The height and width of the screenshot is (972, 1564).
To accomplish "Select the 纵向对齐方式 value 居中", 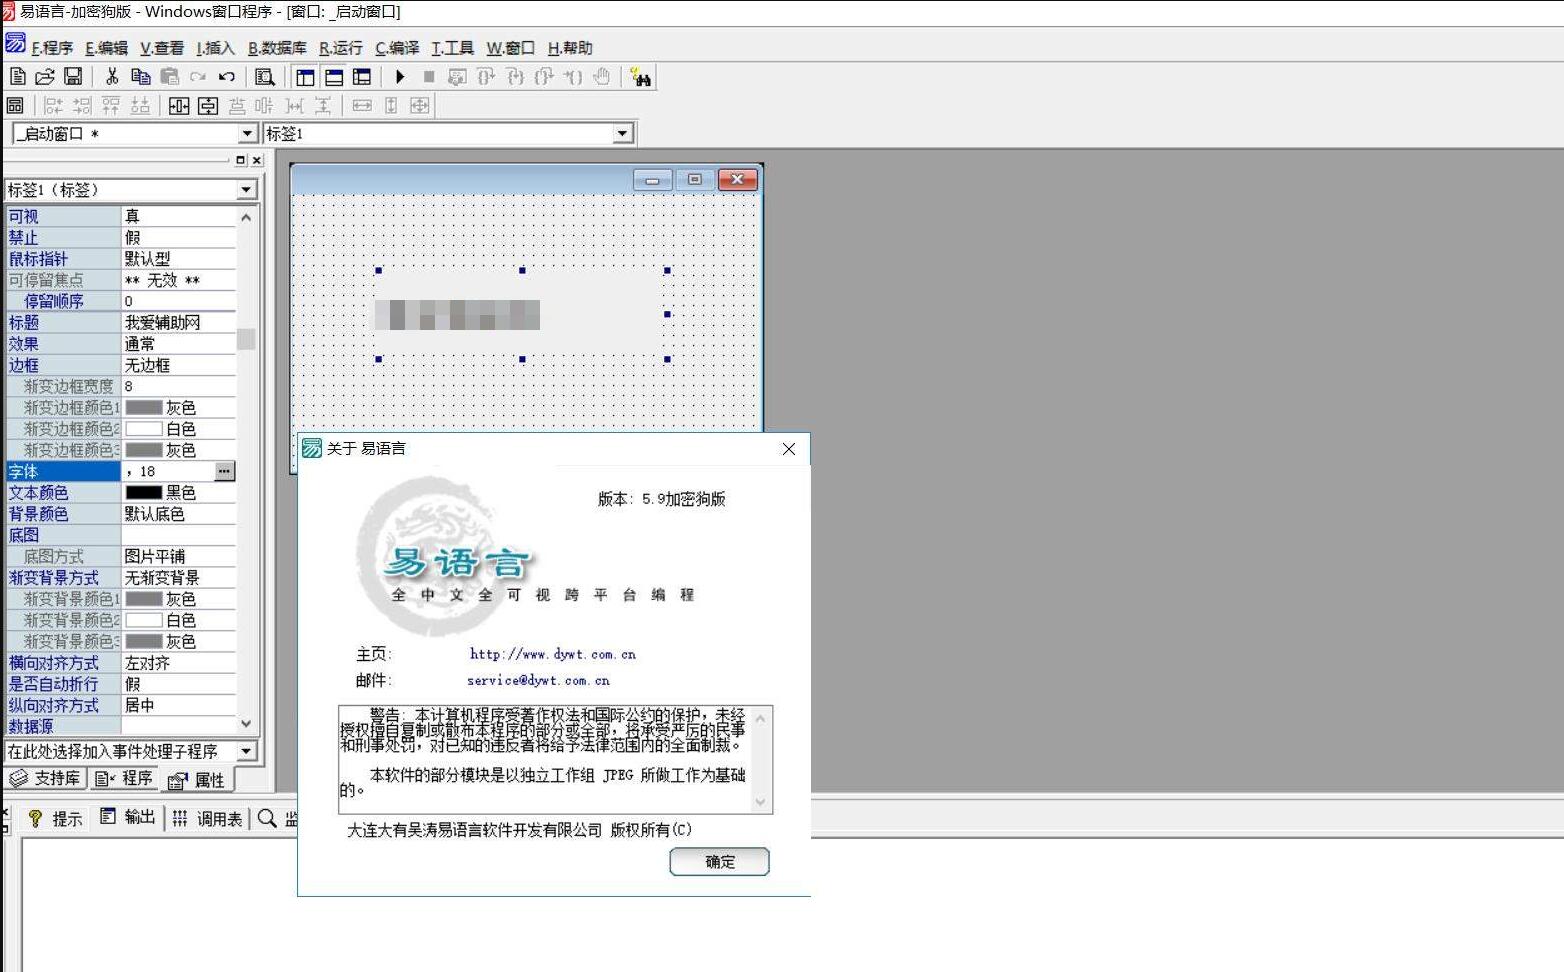I will [139, 705].
